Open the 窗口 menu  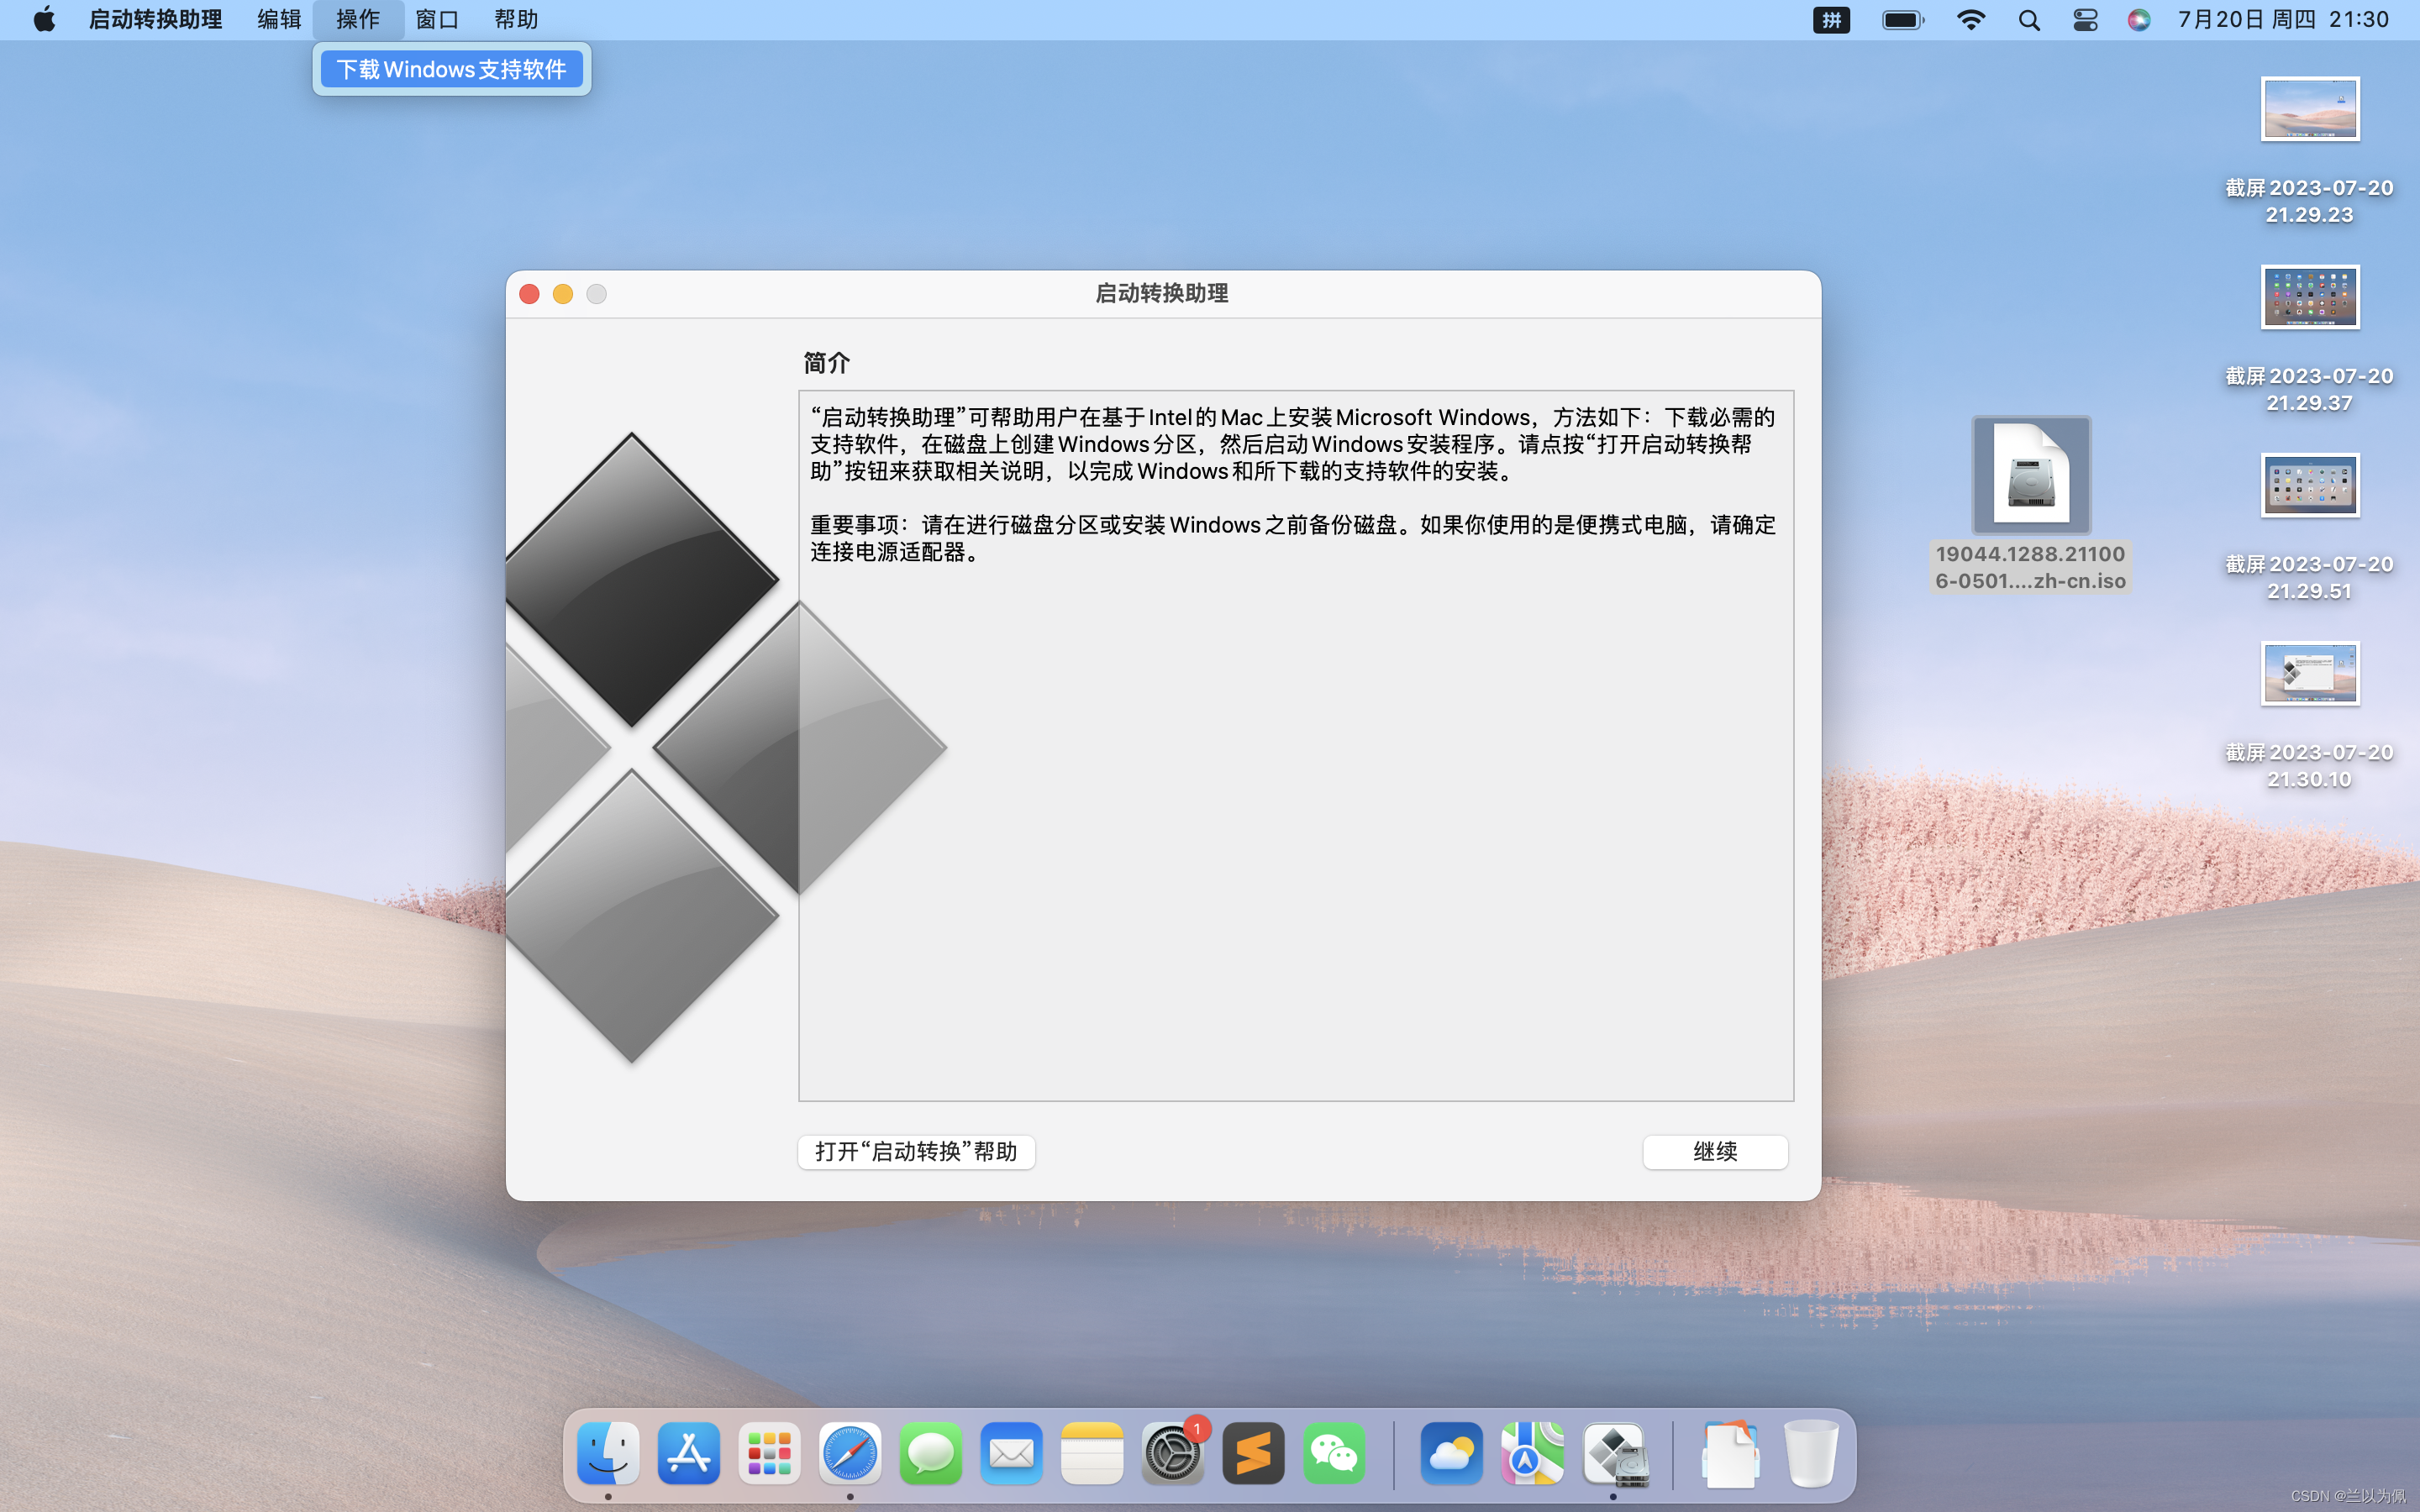[437, 20]
